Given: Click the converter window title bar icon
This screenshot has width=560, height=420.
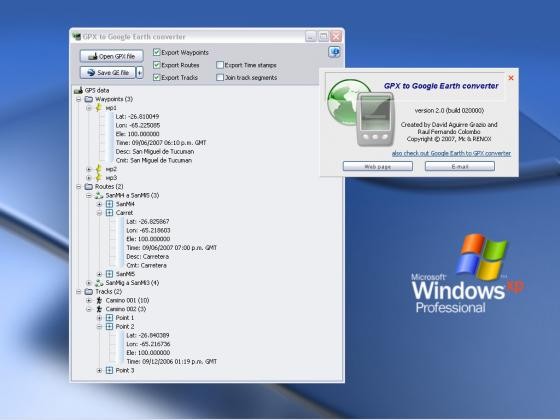Looking at the screenshot, I should pyautogui.click(x=76, y=36).
